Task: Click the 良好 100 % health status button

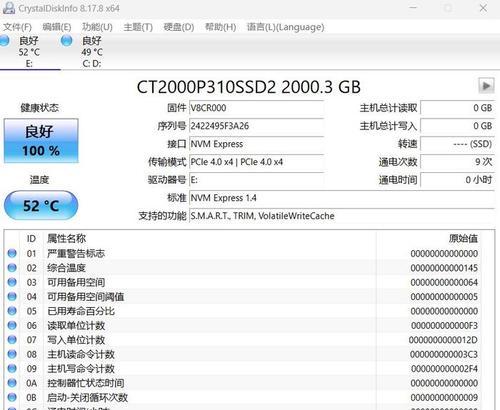Action: point(41,141)
